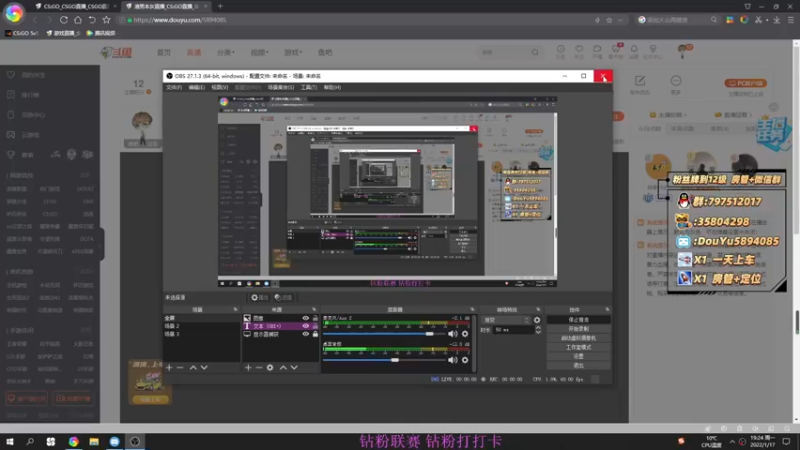The width and height of the screenshot is (800, 450).
Task: Bookmark this page with the star icon
Action: point(106,20)
